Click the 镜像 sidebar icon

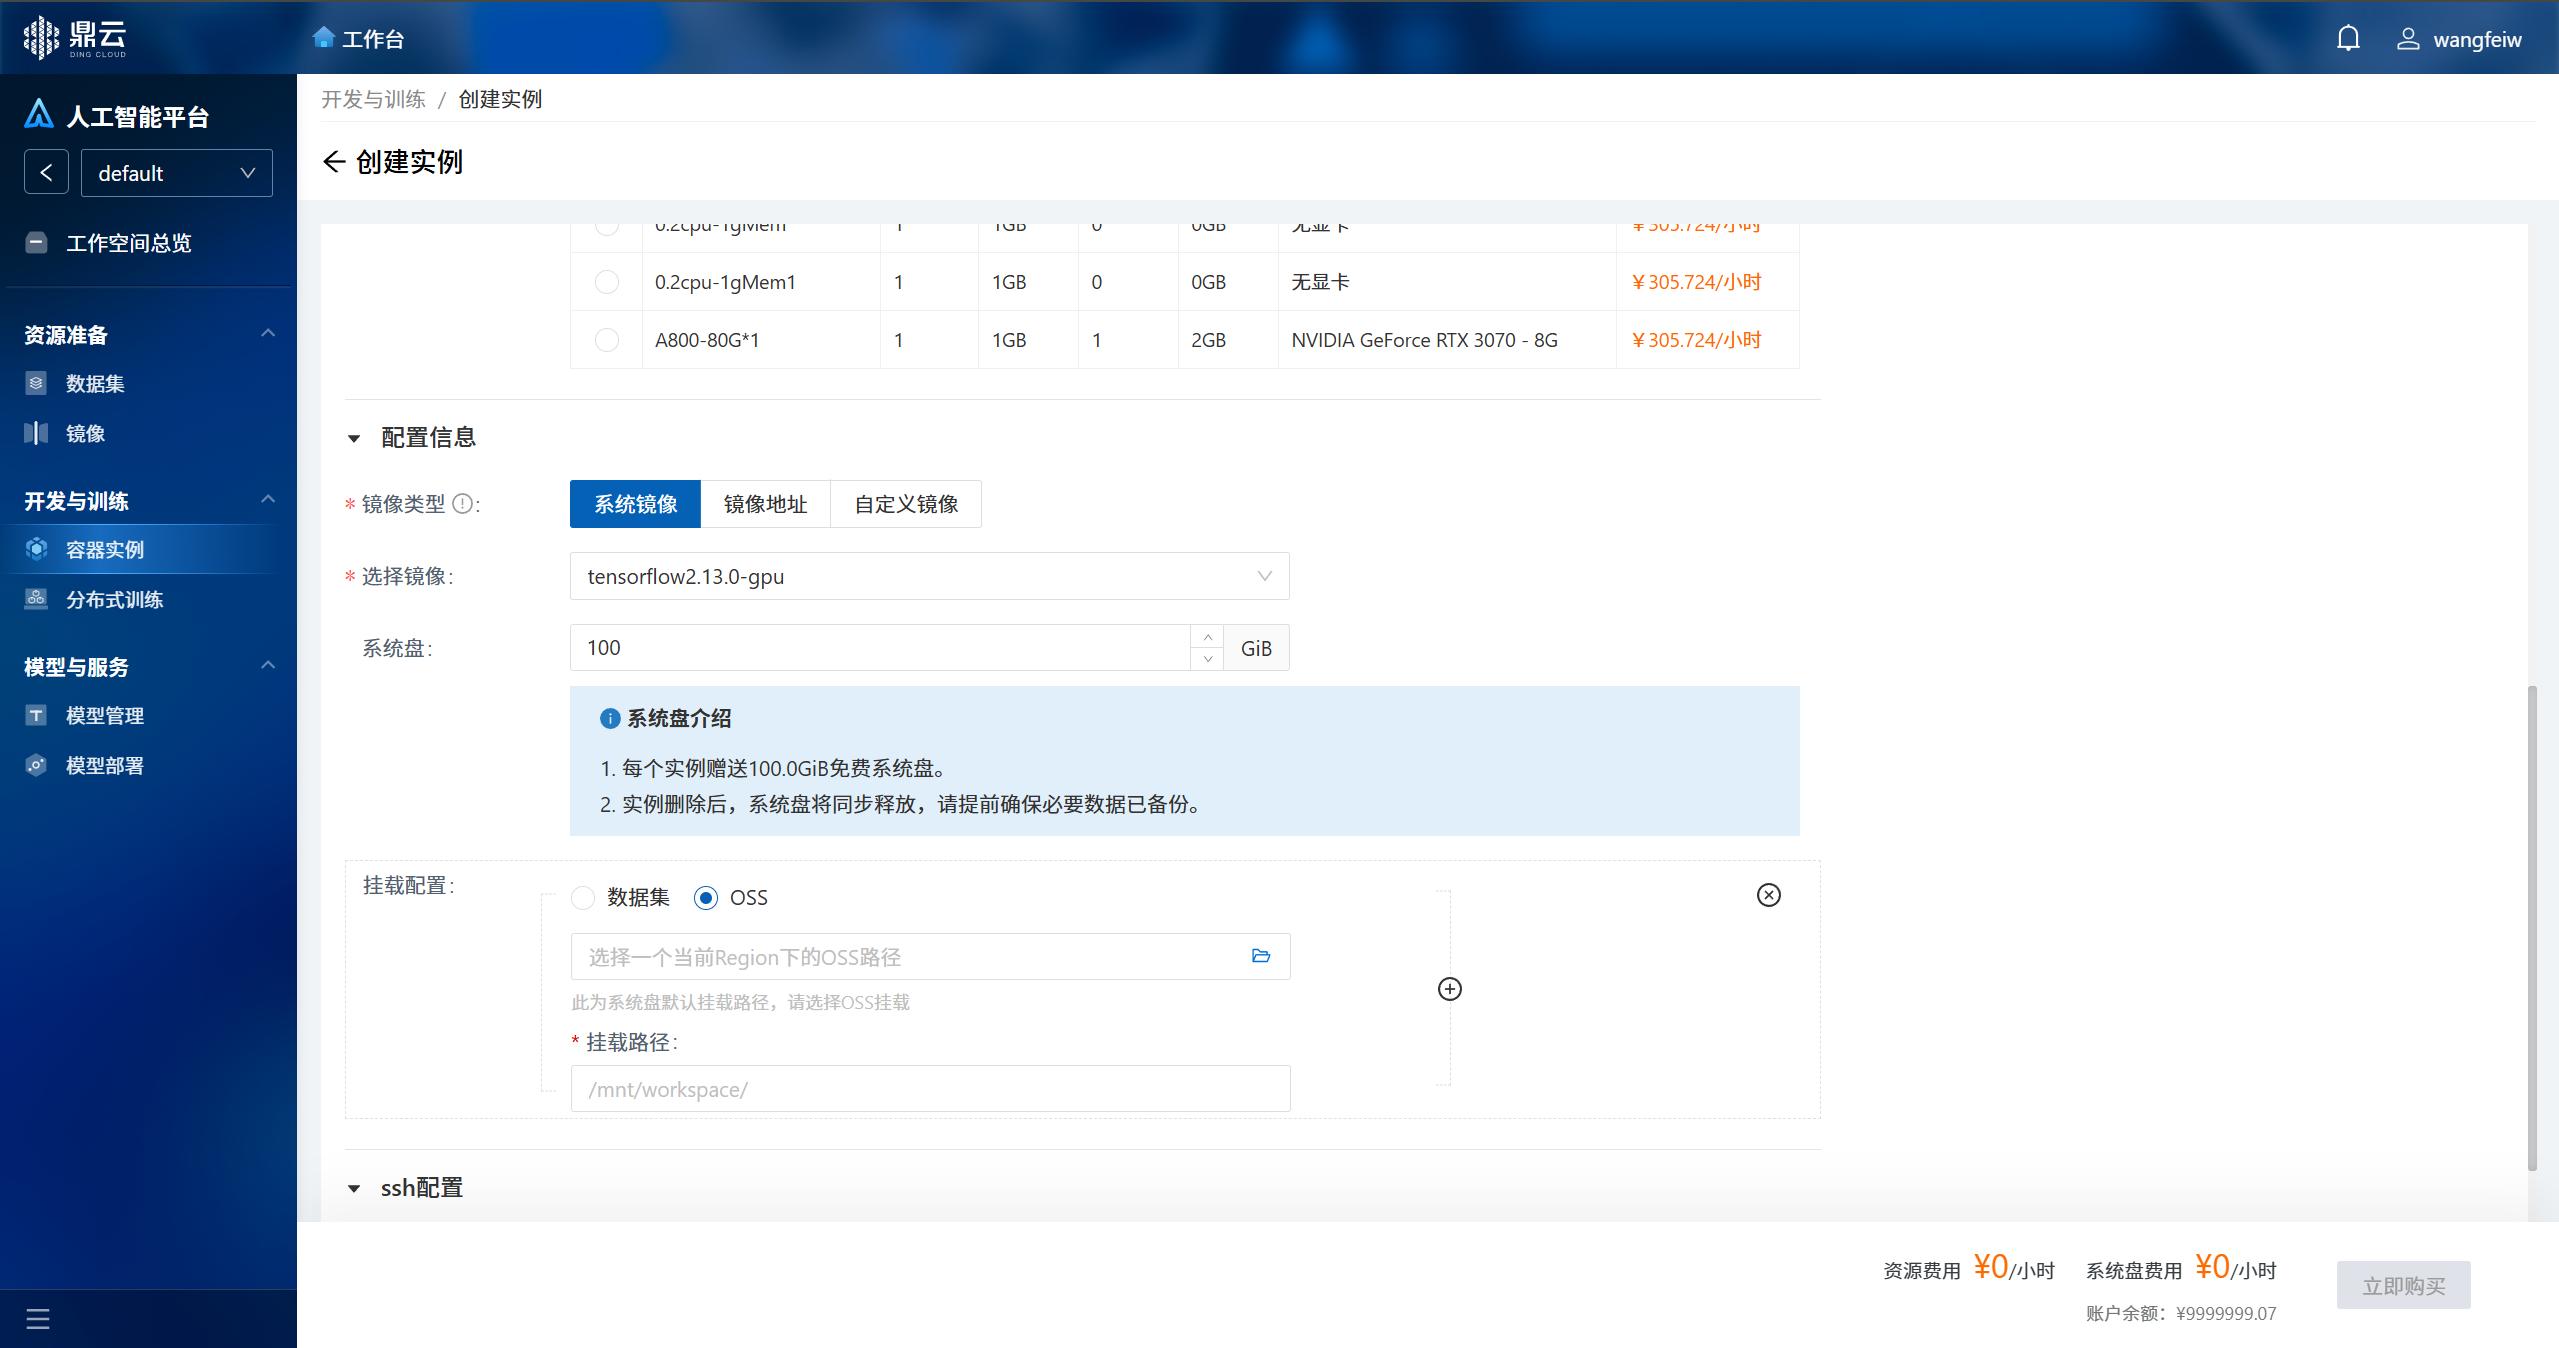click(36, 433)
